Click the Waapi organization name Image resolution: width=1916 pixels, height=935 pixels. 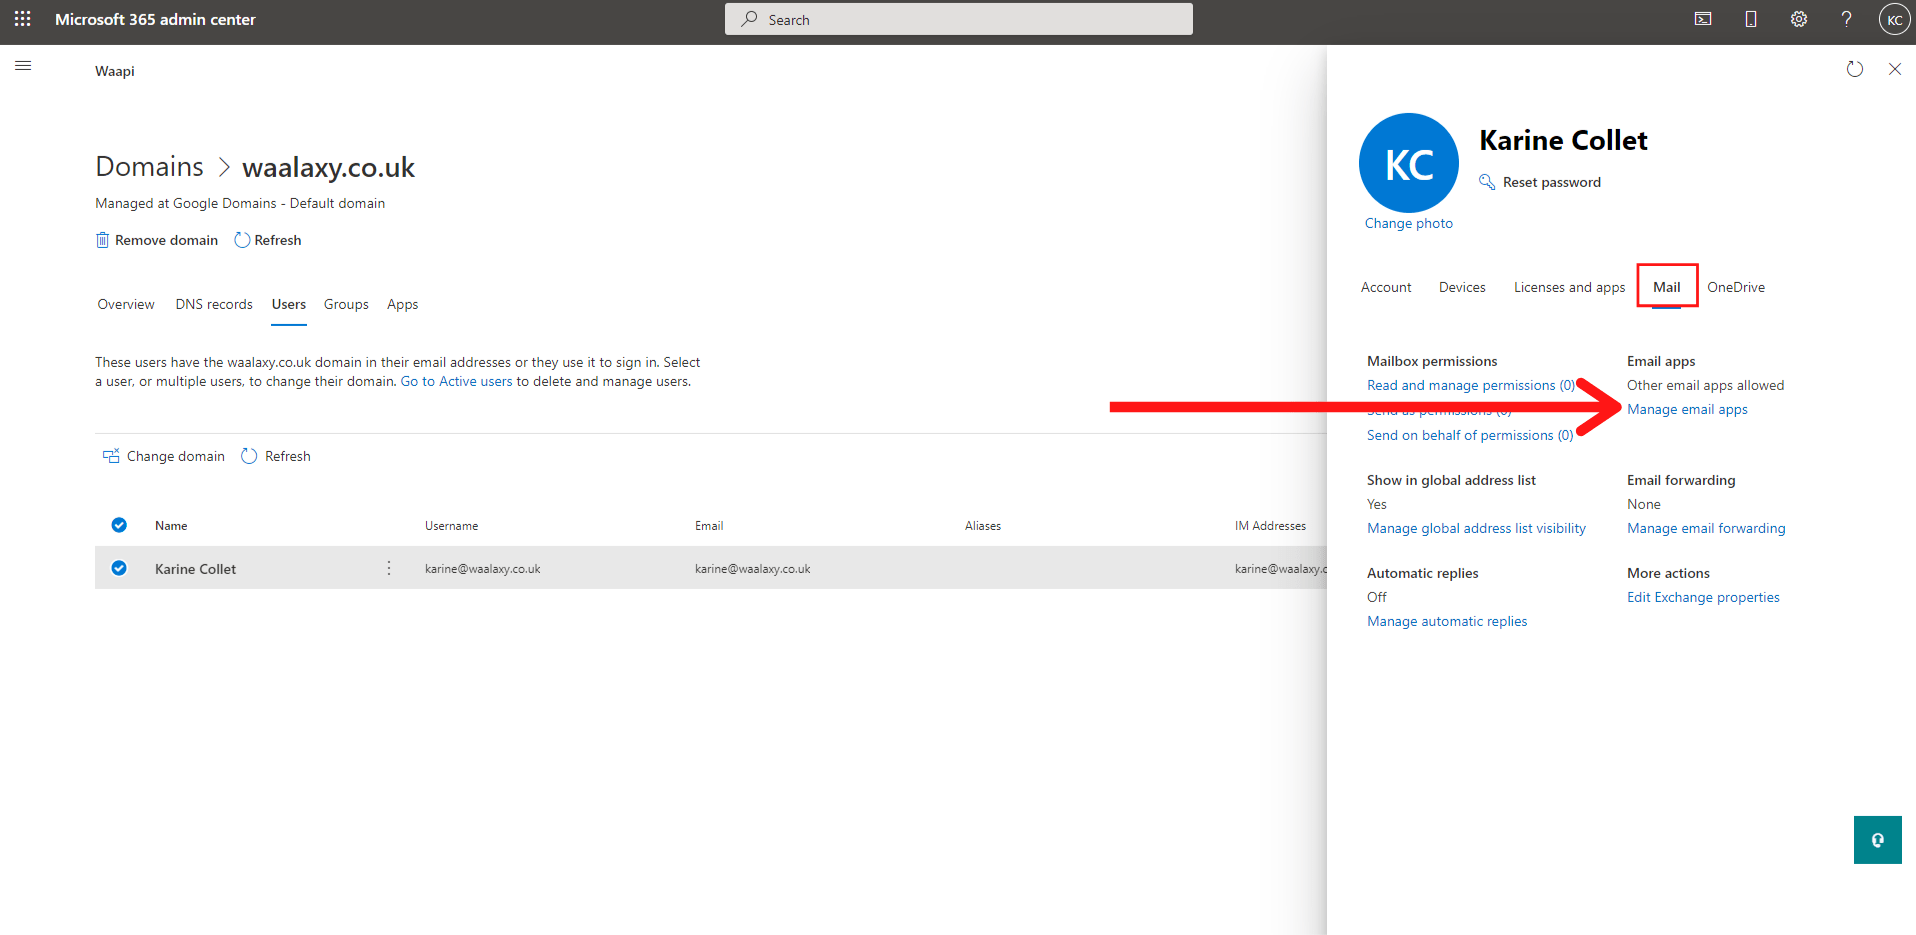tap(114, 71)
